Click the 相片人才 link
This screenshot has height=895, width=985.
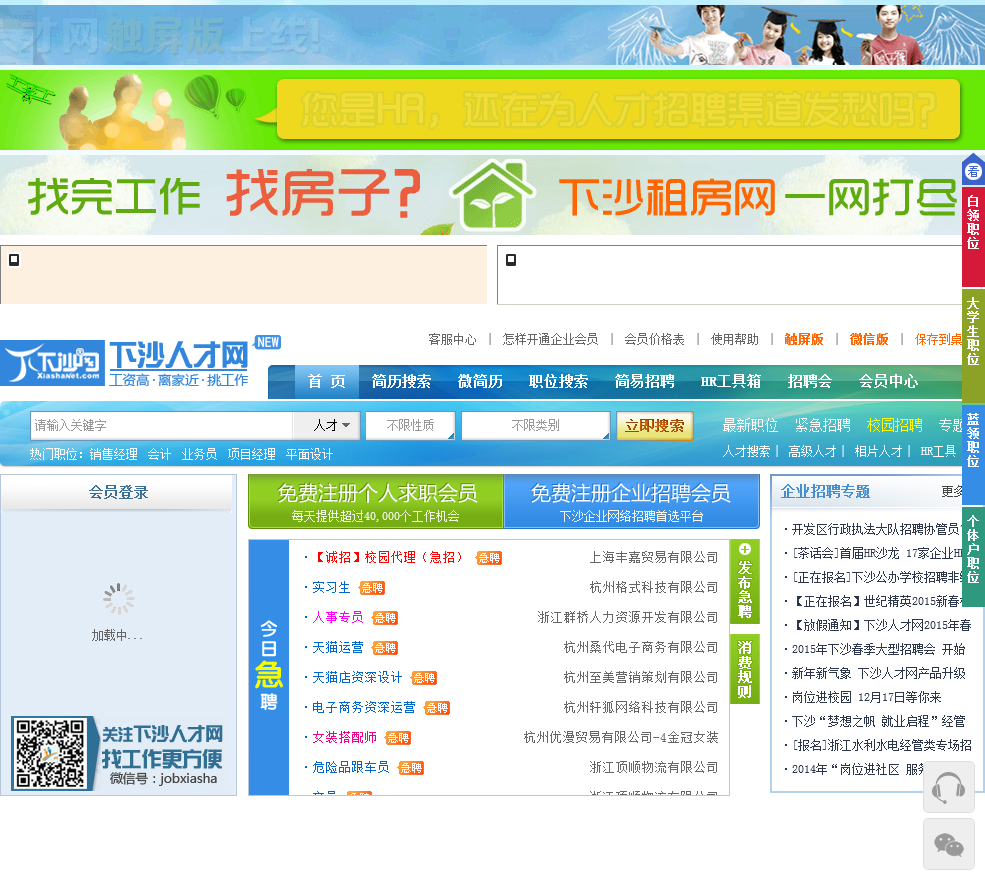tap(879, 452)
